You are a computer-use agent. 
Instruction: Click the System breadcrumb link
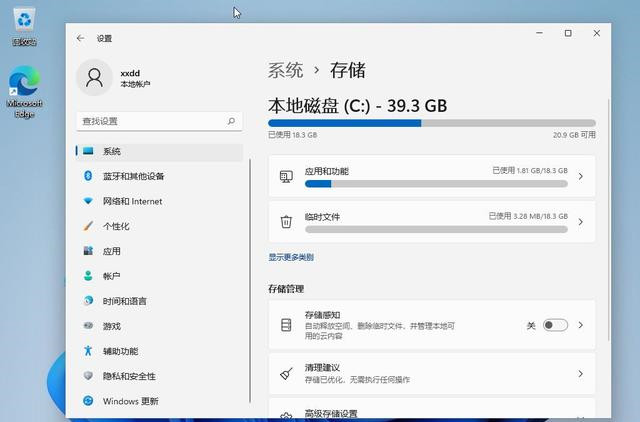click(285, 70)
